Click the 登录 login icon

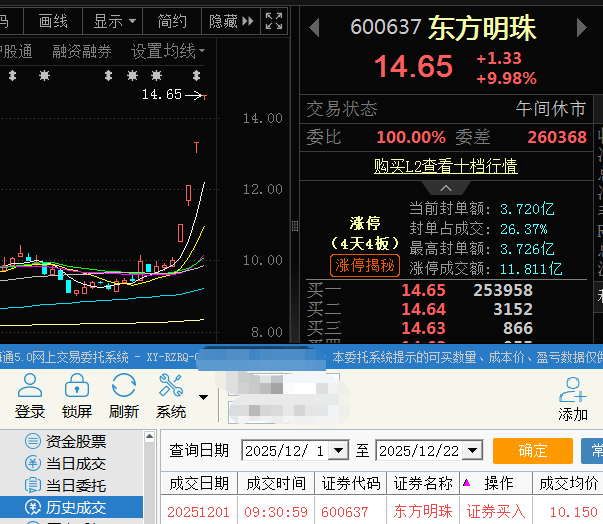coord(30,385)
